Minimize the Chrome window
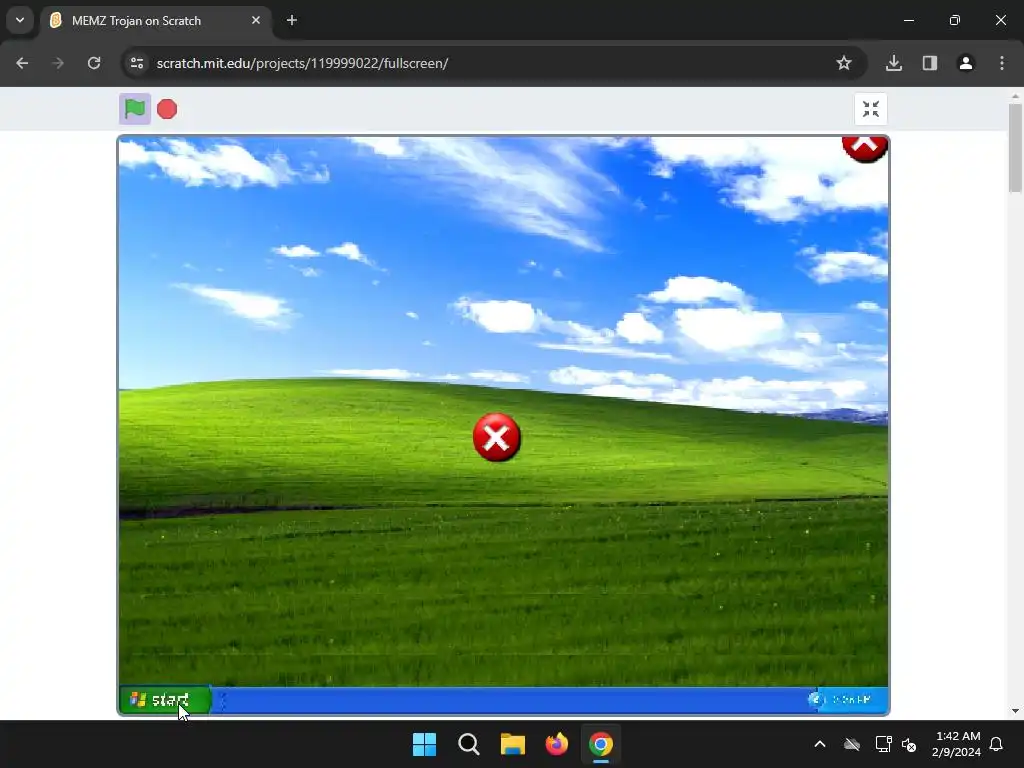The width and height of the screenshot is (1024, 768). point(909,20)
